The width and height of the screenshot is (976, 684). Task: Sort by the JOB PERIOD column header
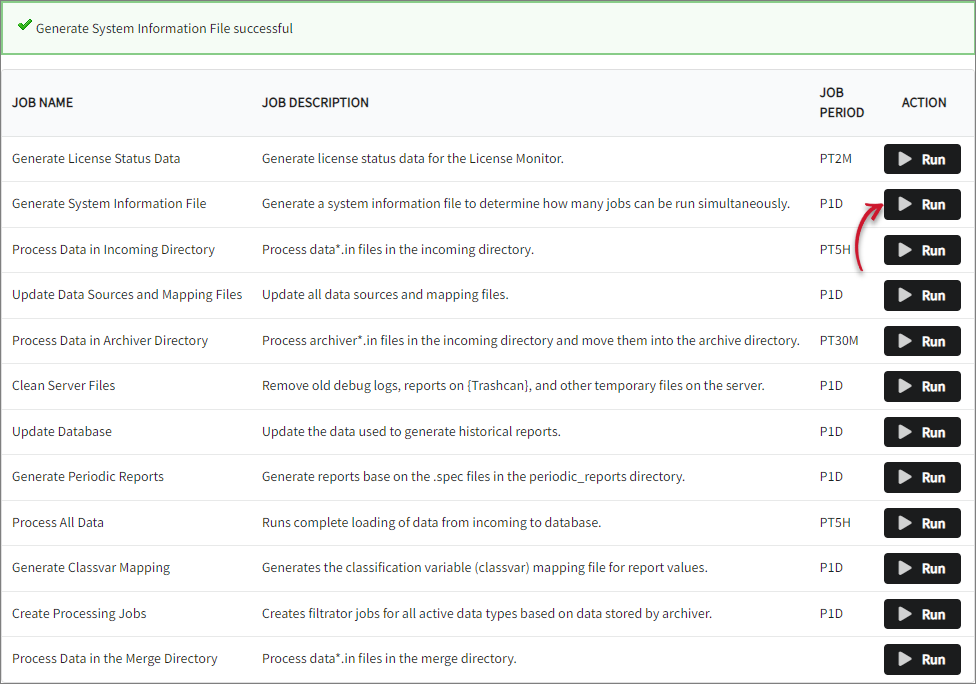pyautogui.click(x=840, y=102)
